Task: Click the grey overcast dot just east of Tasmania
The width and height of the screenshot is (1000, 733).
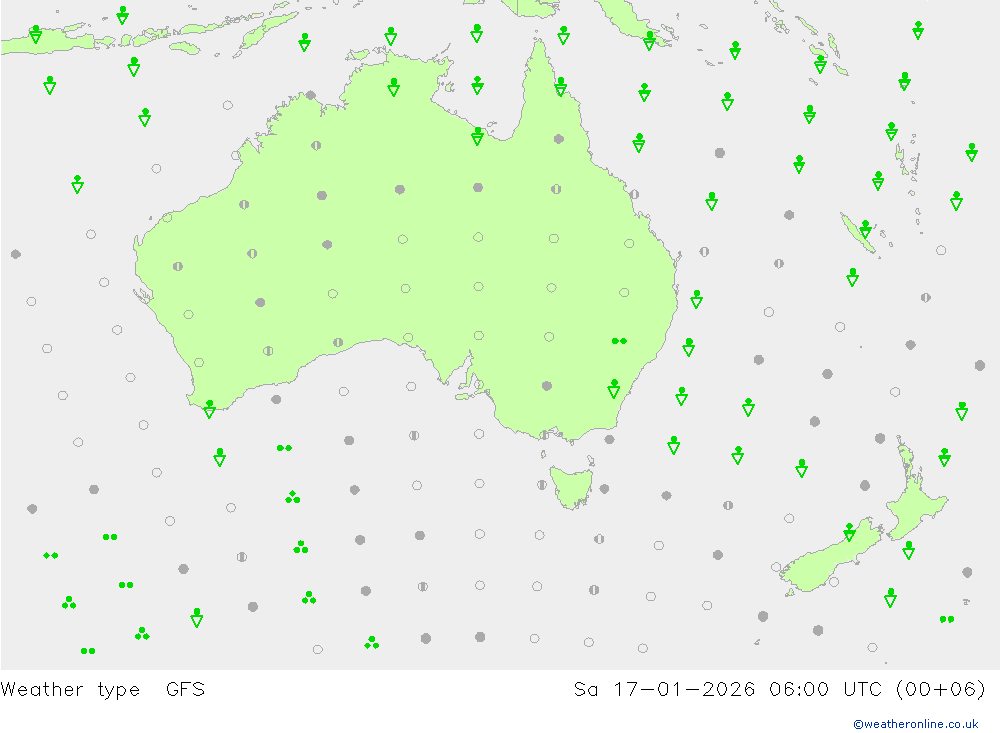Action: (x=604, y=489)
